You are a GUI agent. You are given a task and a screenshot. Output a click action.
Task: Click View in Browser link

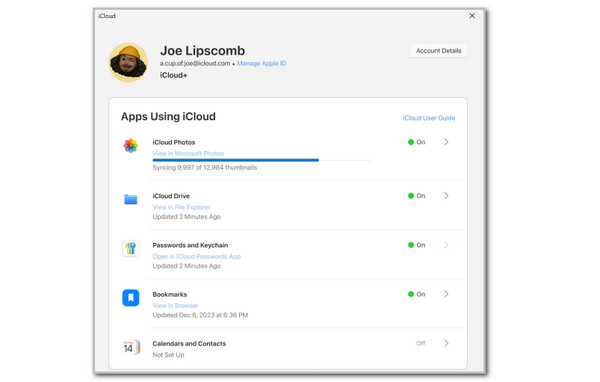coord(175,305)
